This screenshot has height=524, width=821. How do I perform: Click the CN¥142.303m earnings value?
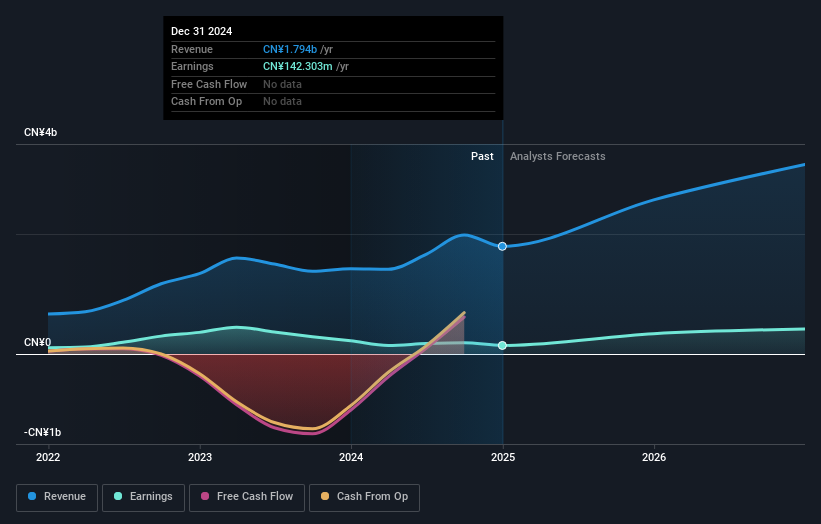(297, 66)
